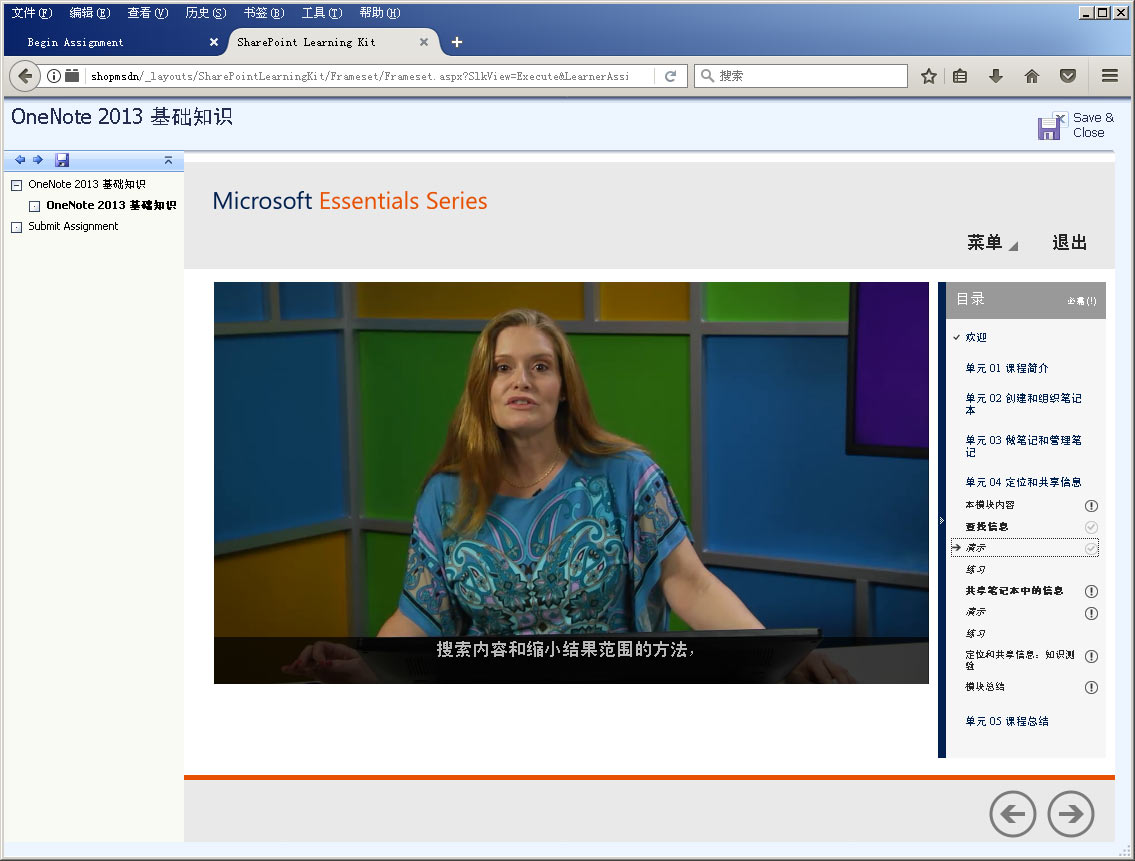Go to previous item in navigation pane
Image resolution: width=1135 pixels, height=861 pixels.
(20, 160)
